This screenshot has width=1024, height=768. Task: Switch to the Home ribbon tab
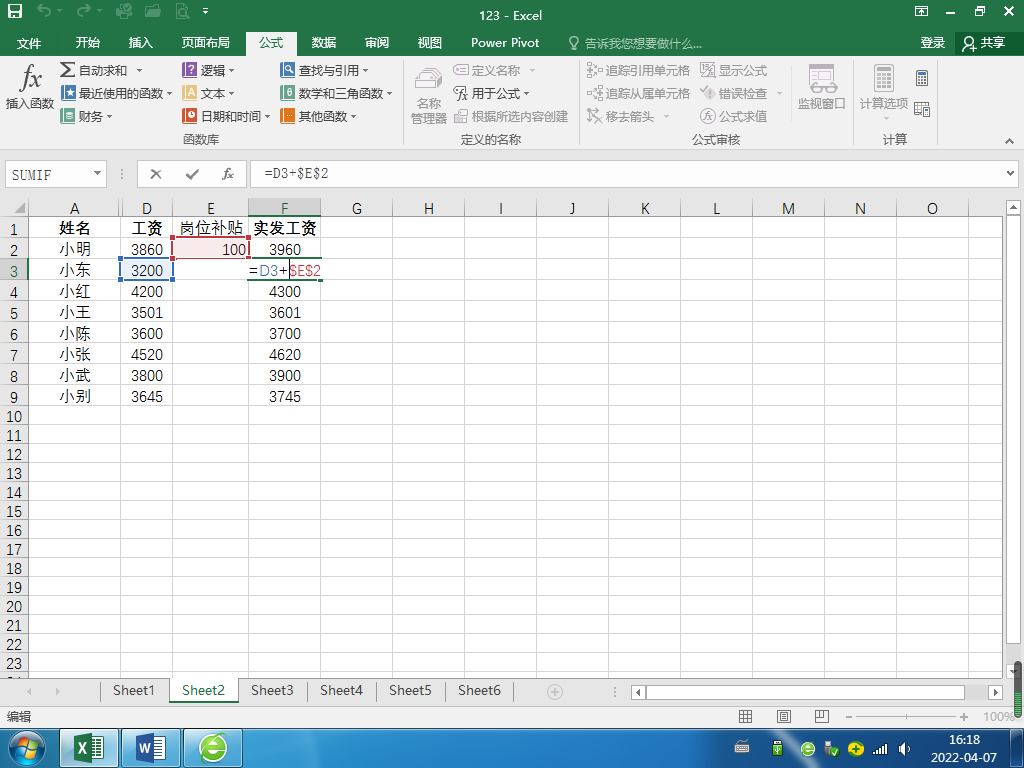(88, 43)
